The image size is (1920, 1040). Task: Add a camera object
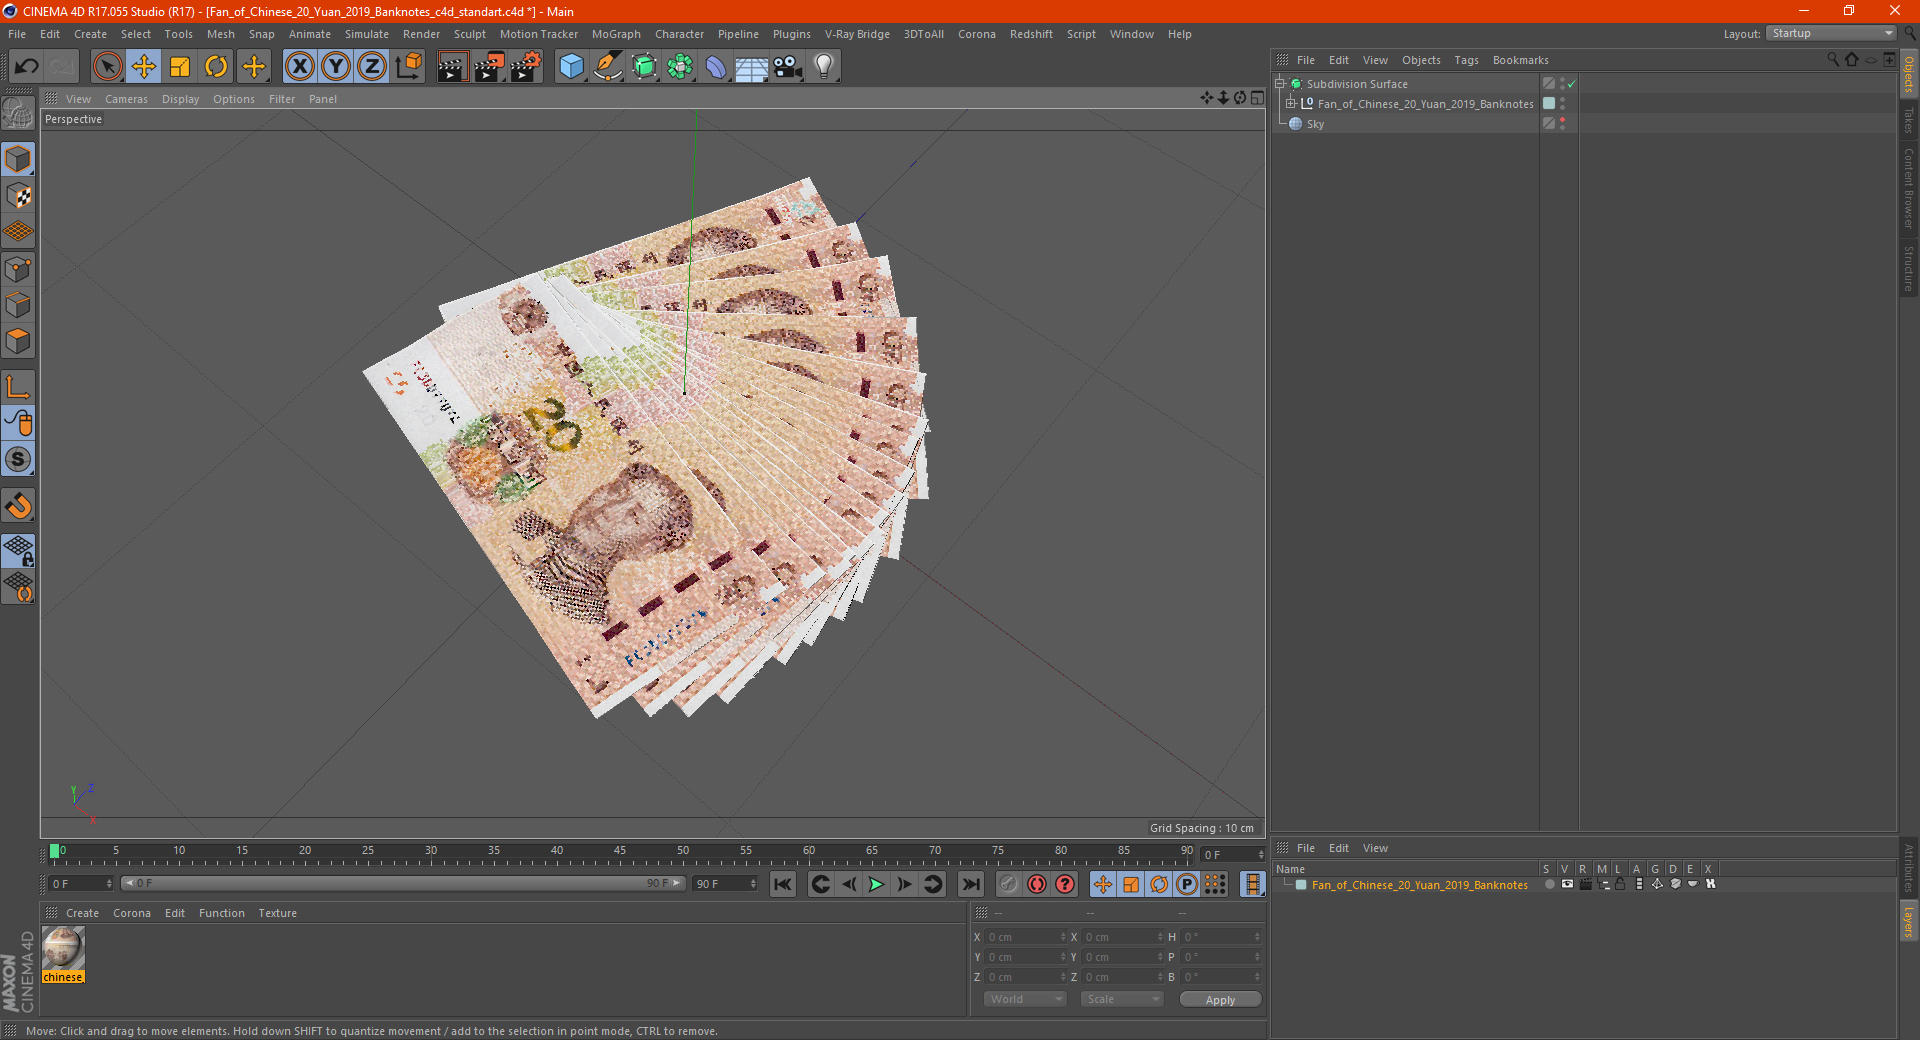coord(788,67)
